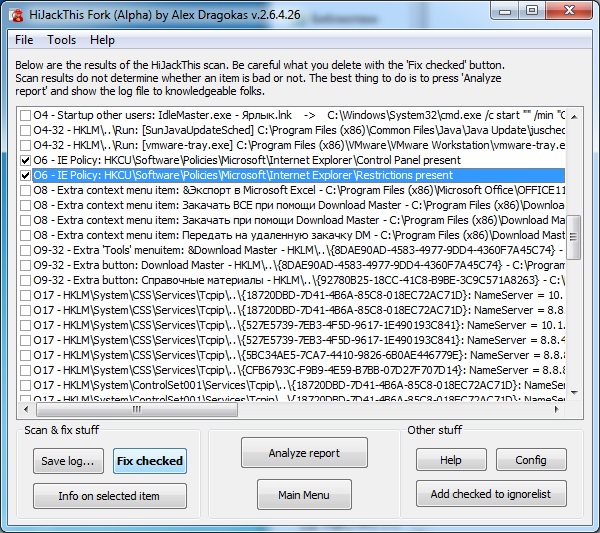Click the horizontal scrollbar left arrow
The image size is (600, 533).
pos(26,409)
